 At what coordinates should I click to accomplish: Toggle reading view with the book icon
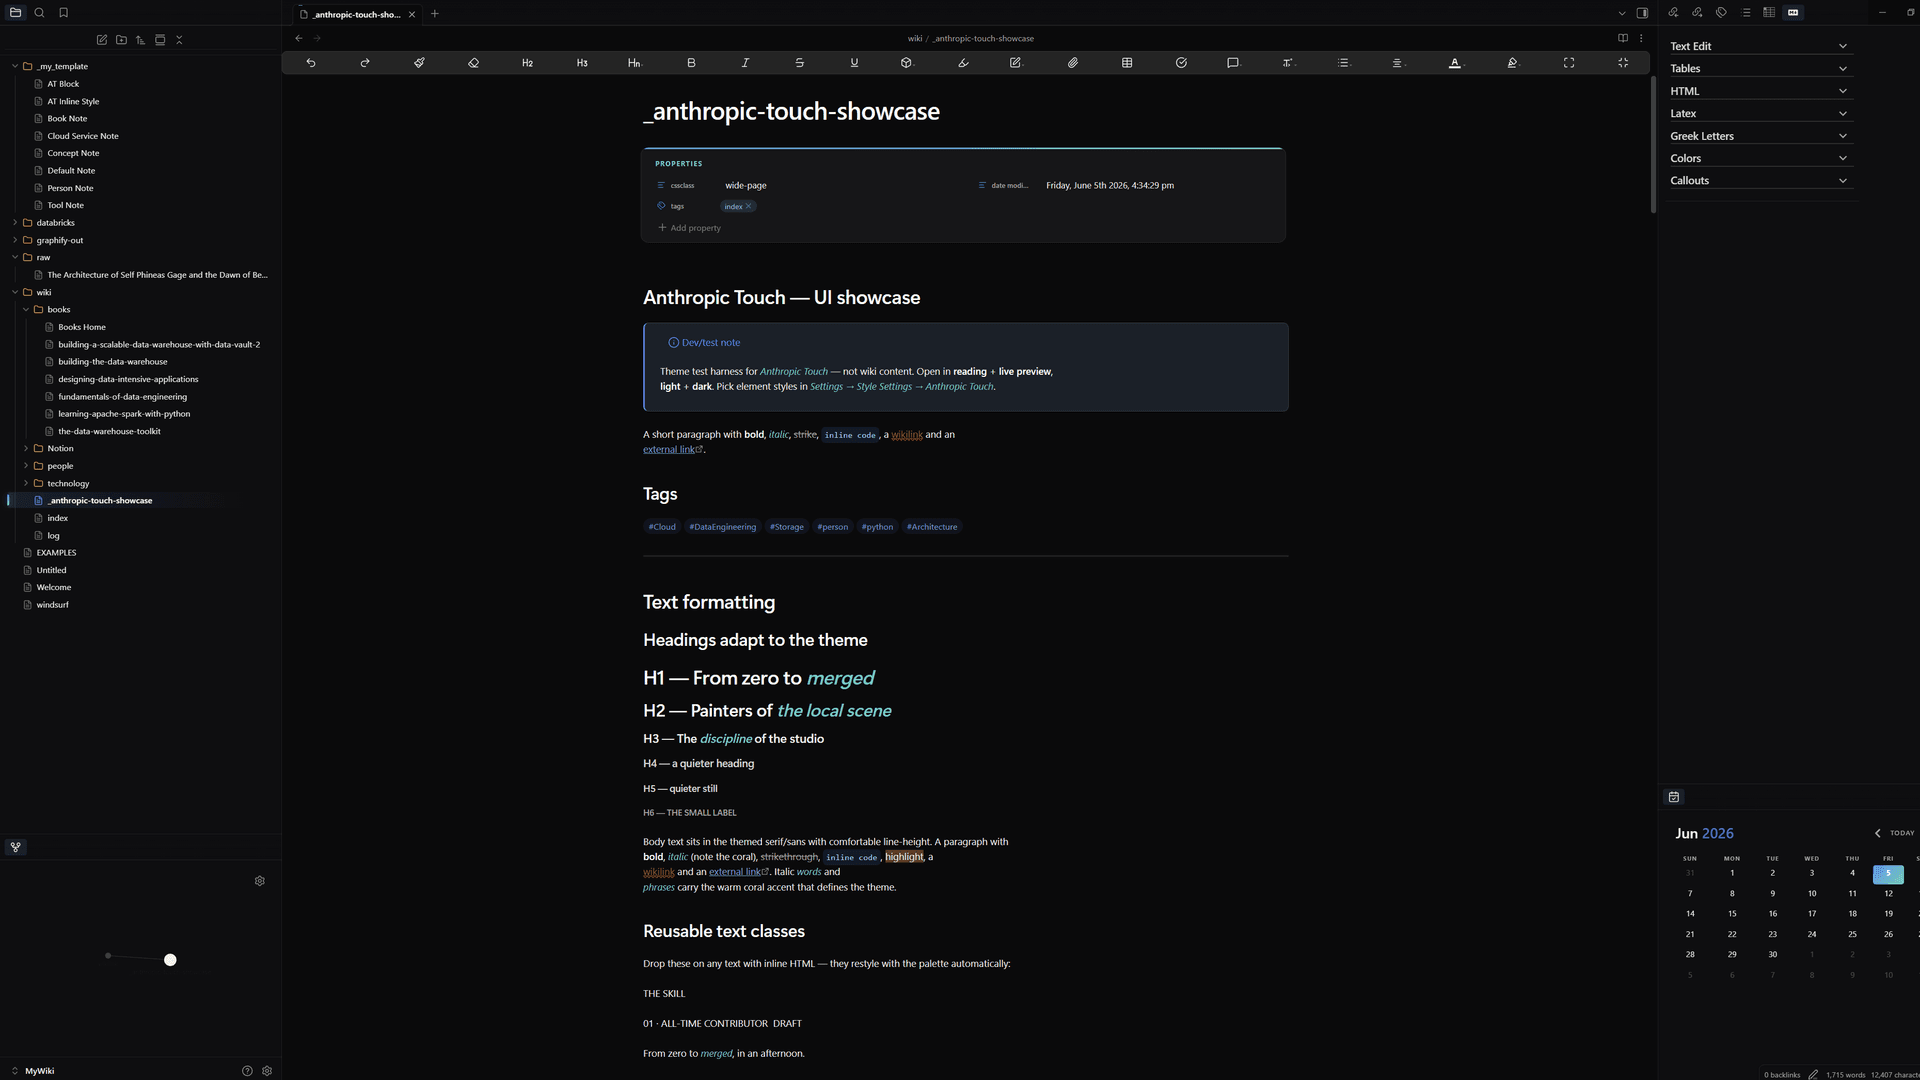(1623, 38)
